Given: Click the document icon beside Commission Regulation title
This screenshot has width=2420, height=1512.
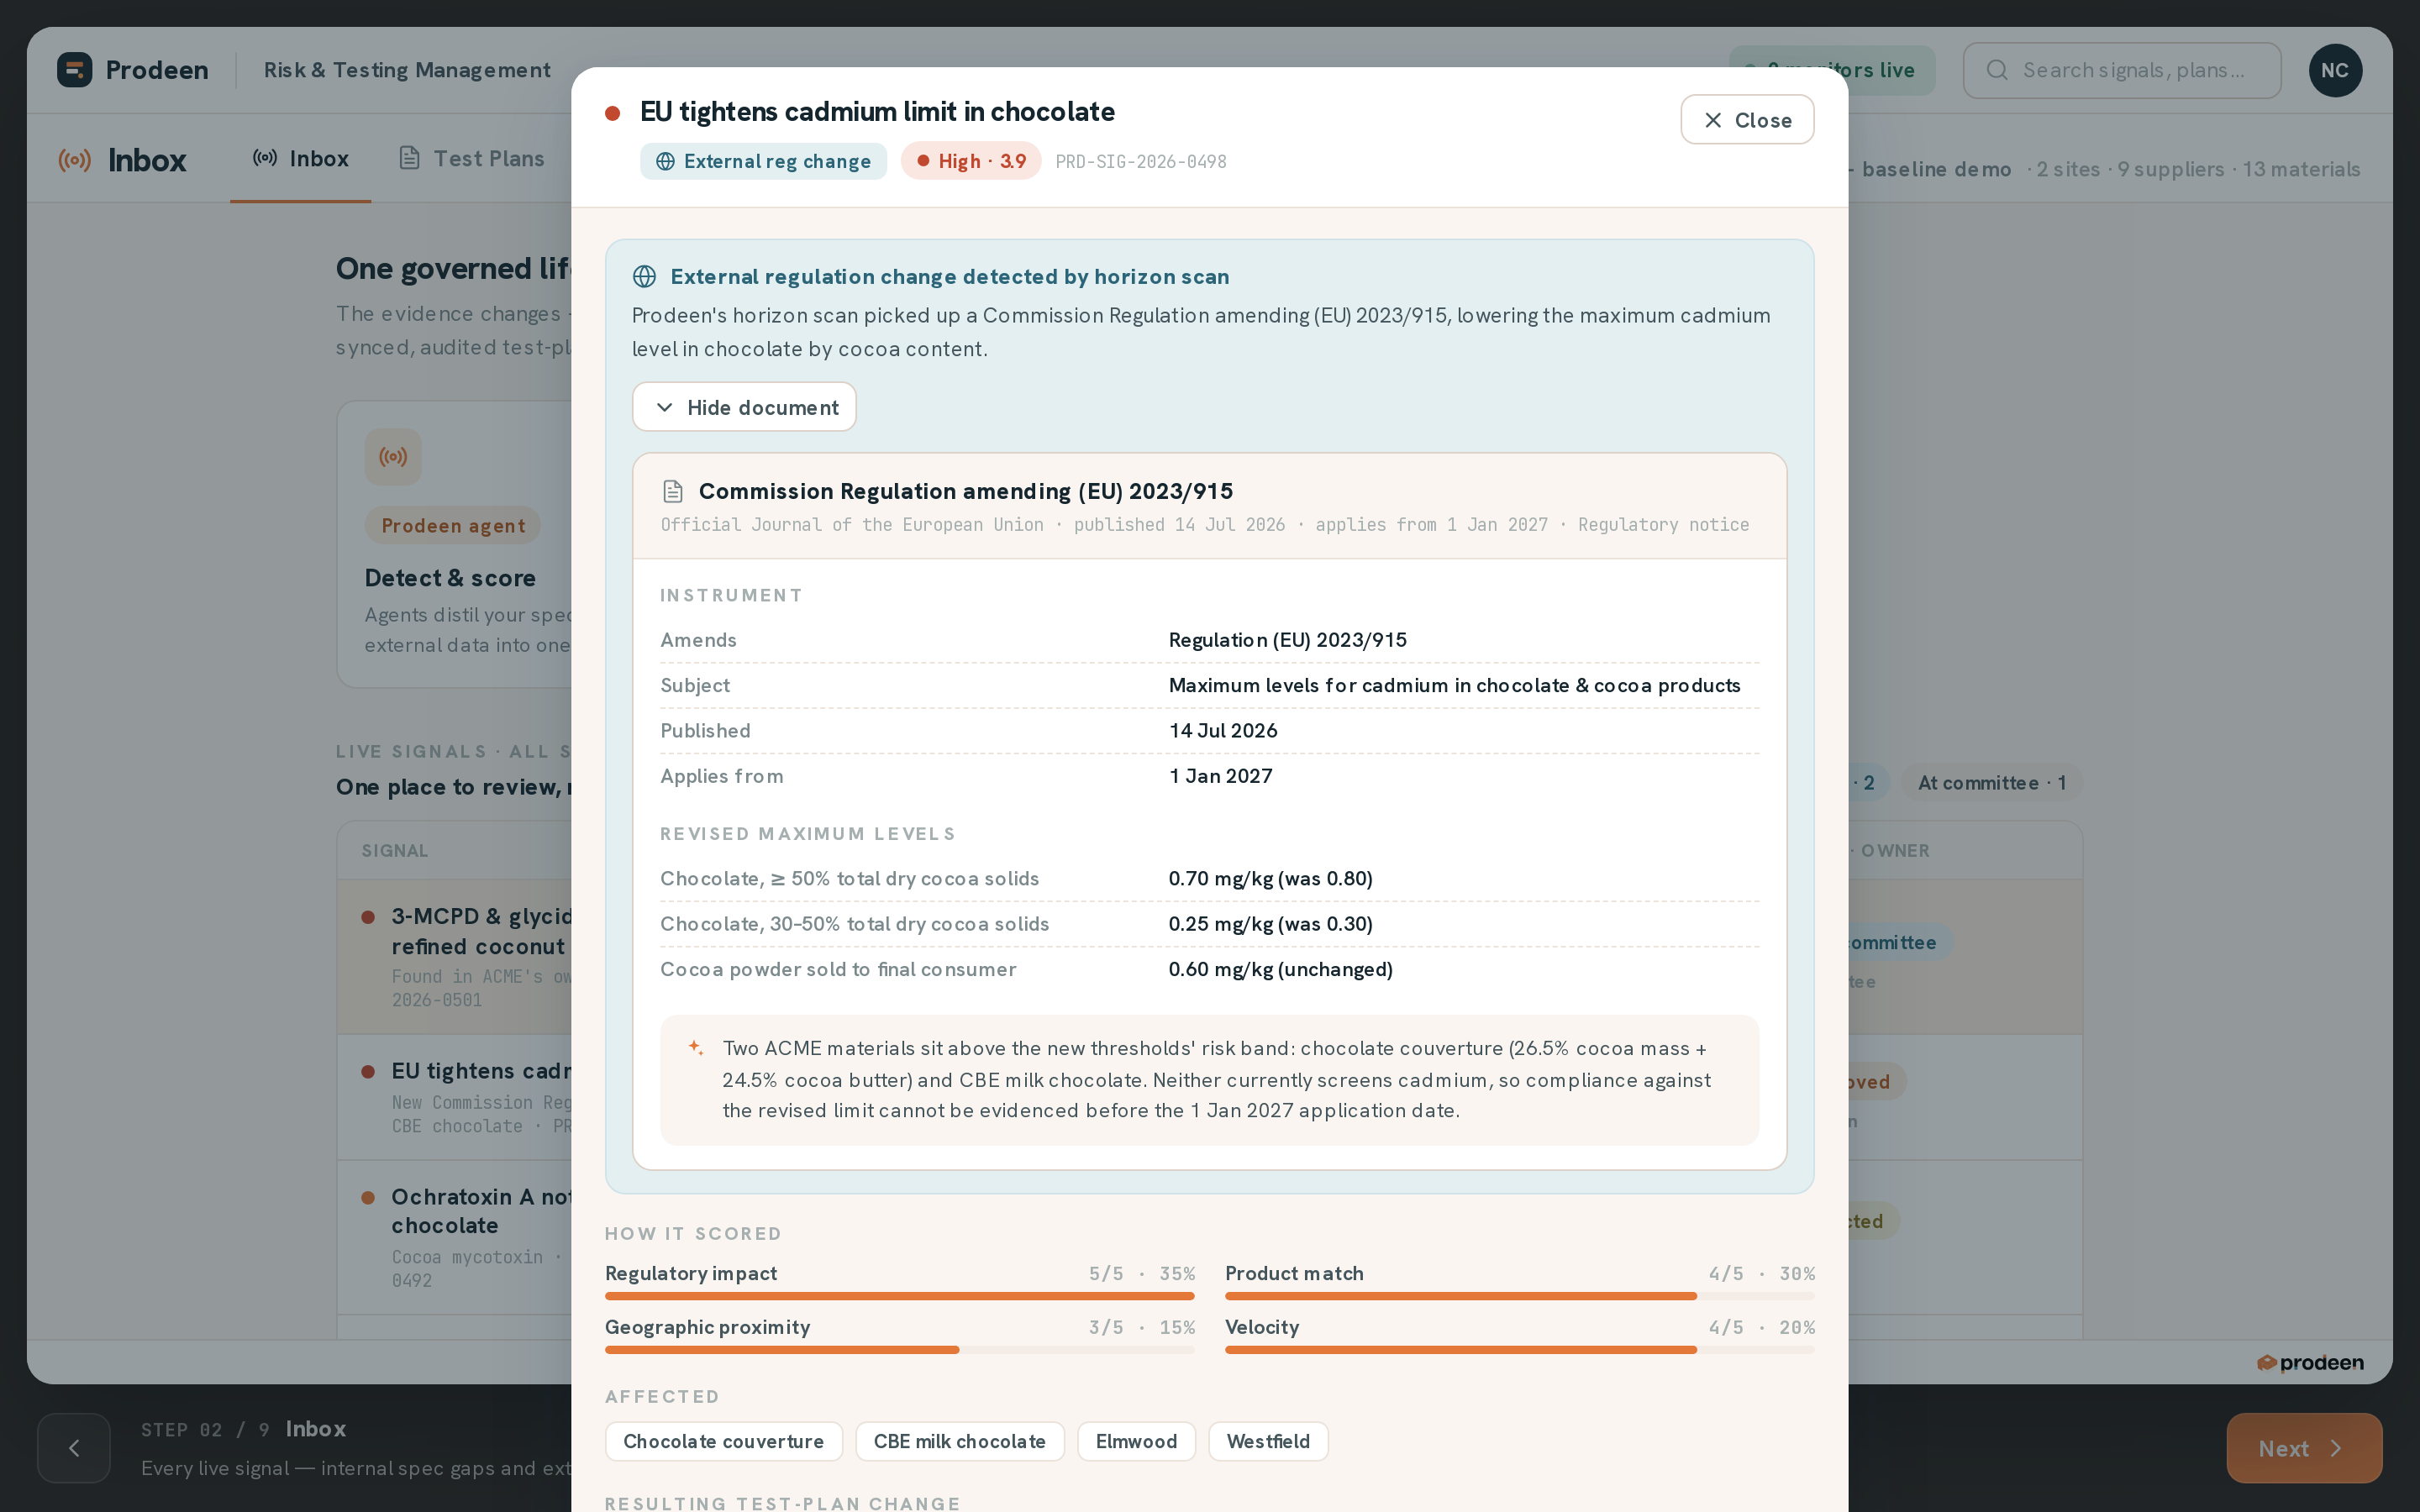Looking at the screenshot, I should click(673, 491).
